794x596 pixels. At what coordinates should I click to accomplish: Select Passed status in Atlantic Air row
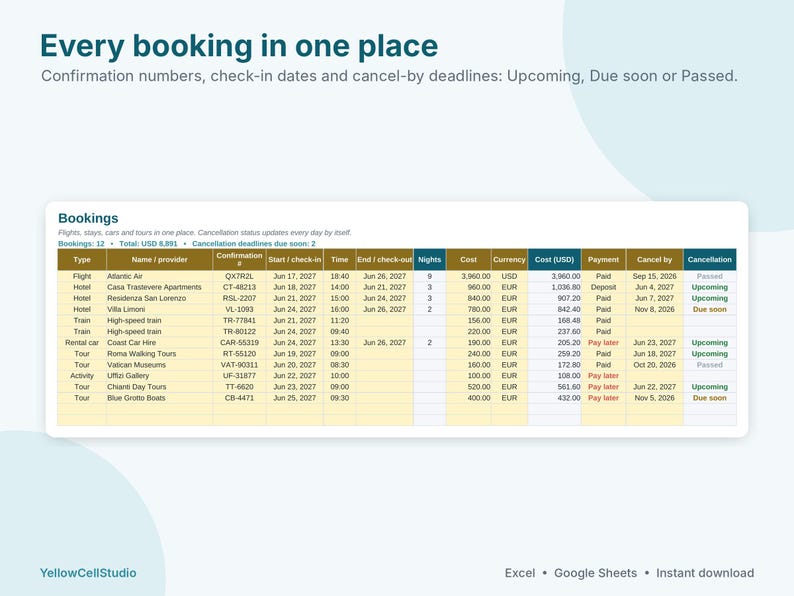pyautogui.click(x=710, y=276)
